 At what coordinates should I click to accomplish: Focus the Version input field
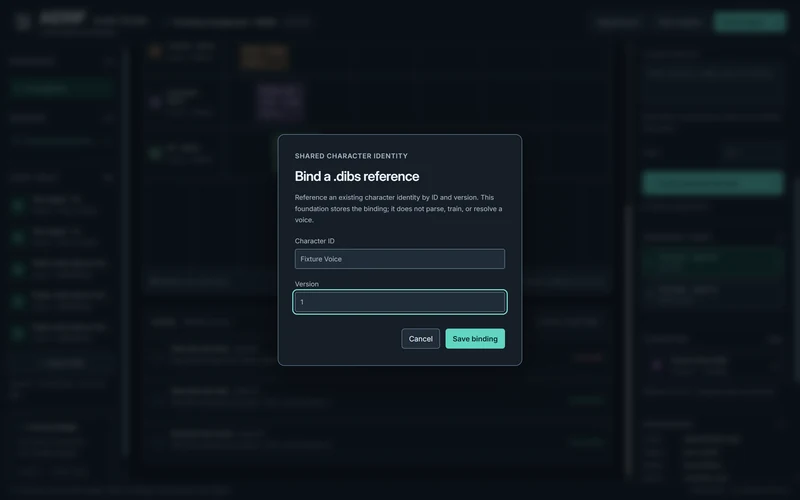coord(399,302)
